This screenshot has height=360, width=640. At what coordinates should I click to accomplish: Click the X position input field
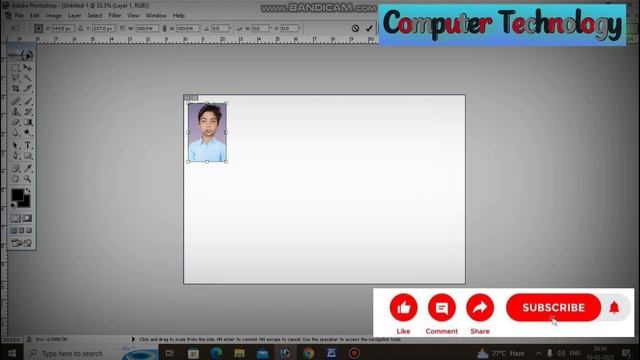63,28
